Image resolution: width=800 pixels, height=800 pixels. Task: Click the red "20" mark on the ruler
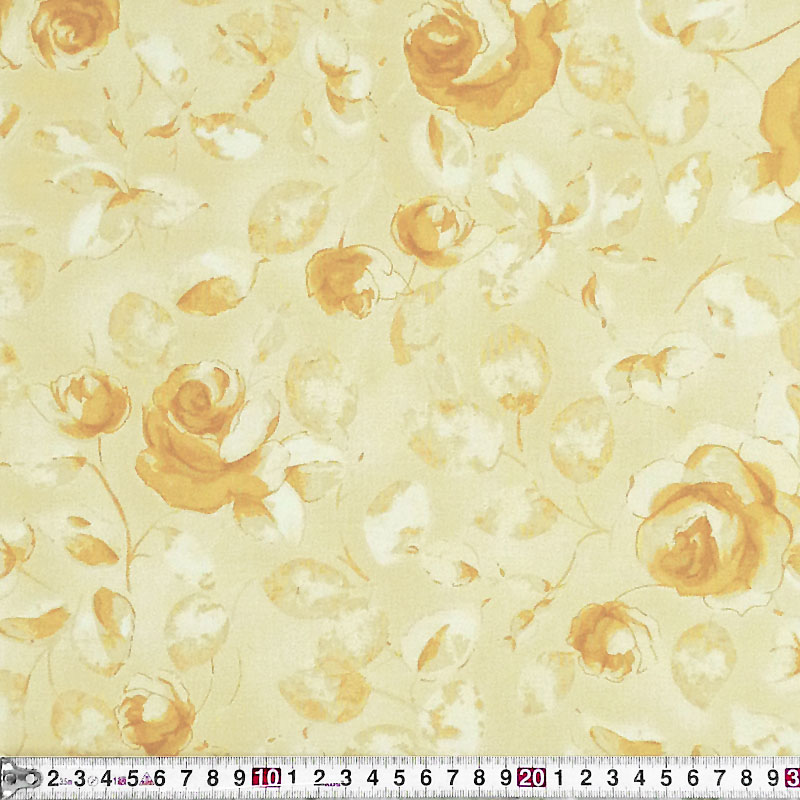click(x=532, y=778)
